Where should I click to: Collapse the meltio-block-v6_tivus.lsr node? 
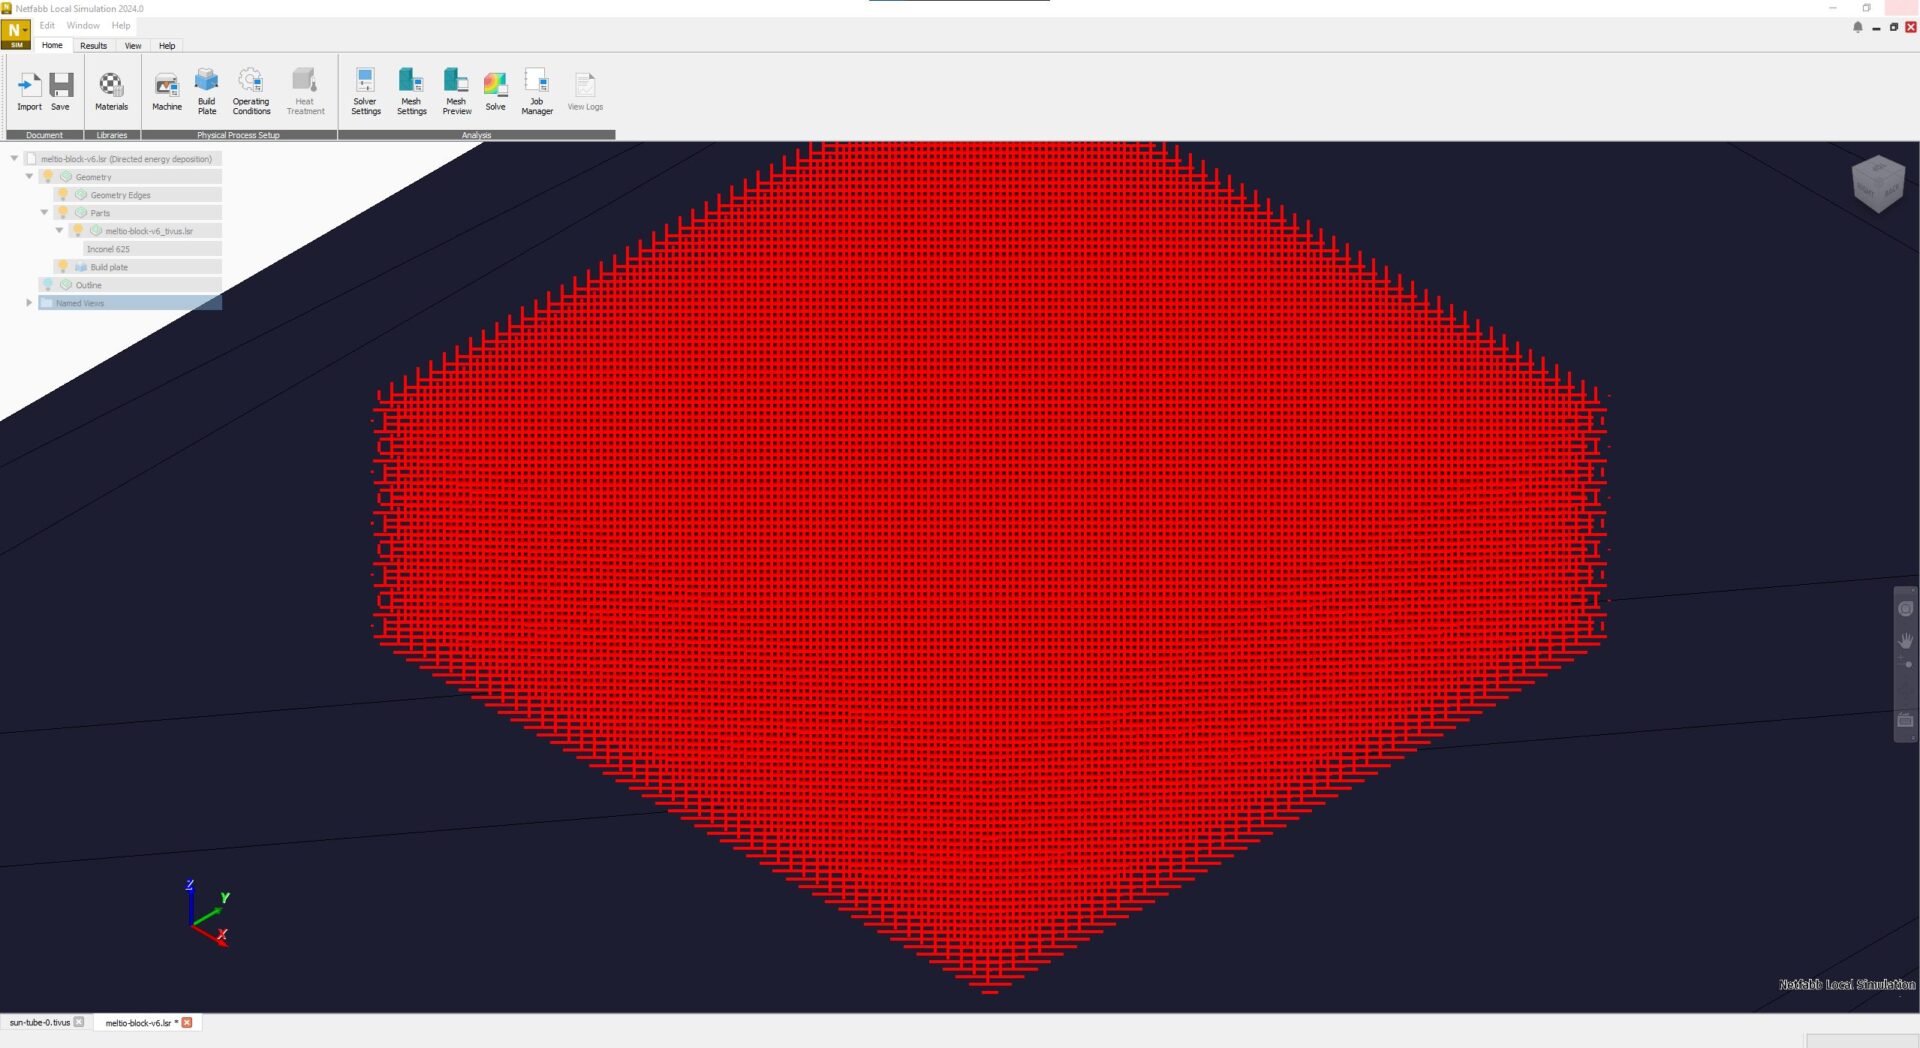click(59, 230)
